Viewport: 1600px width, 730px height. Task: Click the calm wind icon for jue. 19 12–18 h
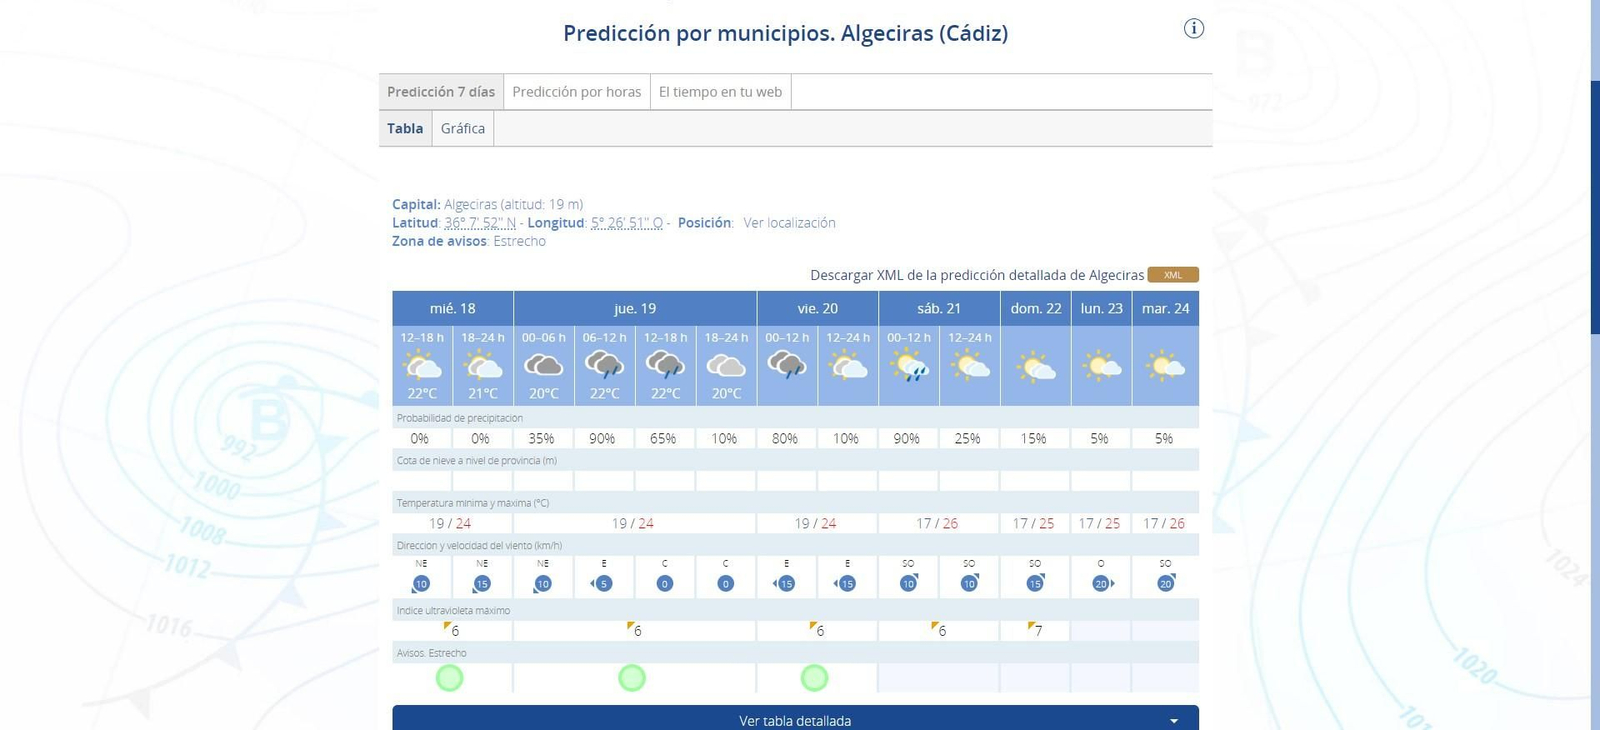click(665, 584)
